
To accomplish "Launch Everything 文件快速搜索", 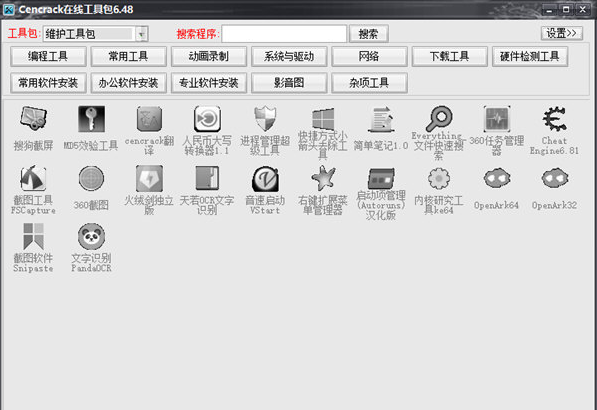I will tap(439, 118).
